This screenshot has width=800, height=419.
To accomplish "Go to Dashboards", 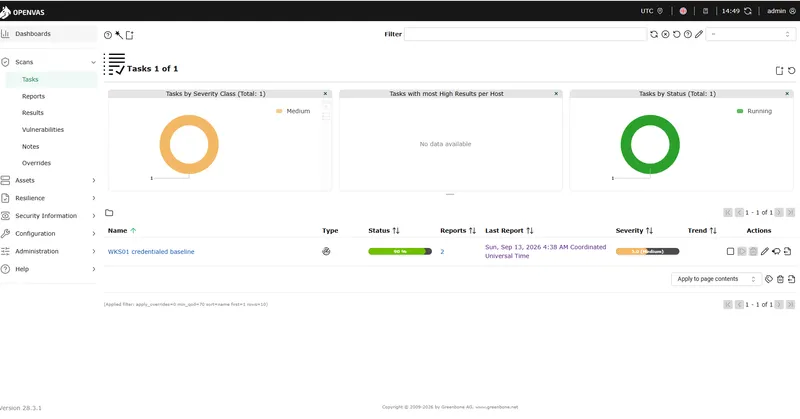I will tap(48, 34).
